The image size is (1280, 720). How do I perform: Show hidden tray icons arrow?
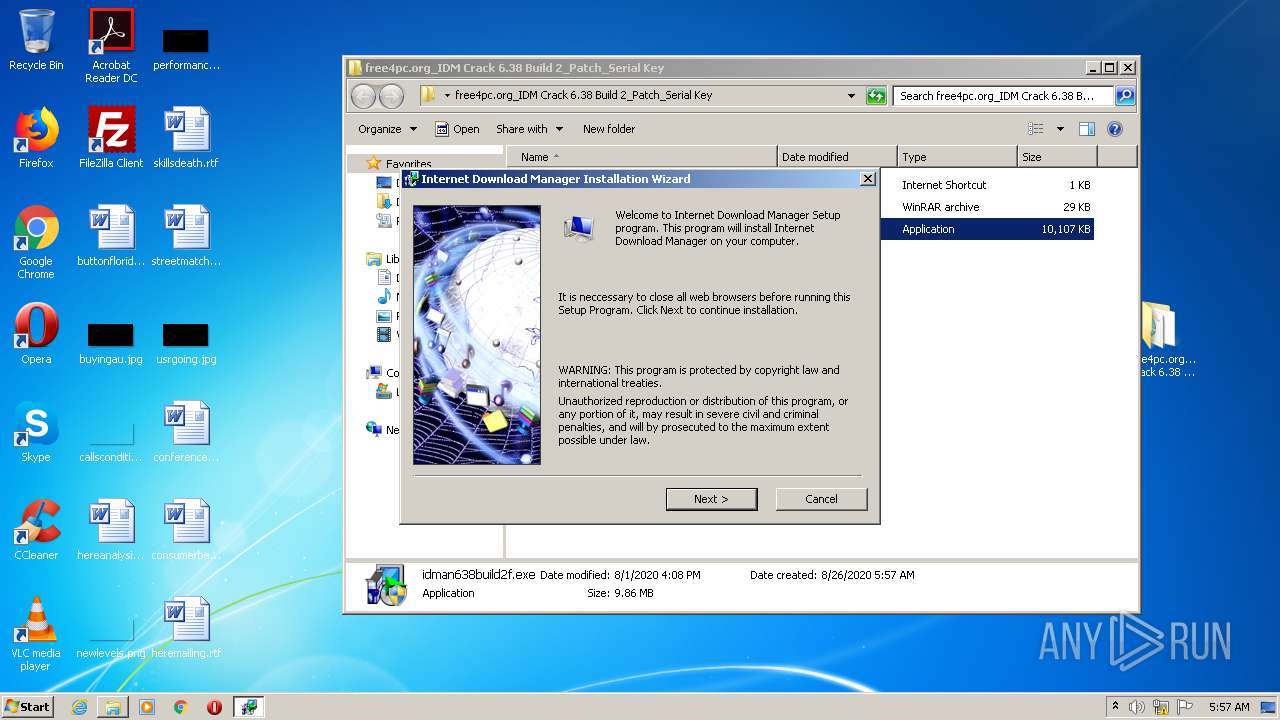click(x=1115, y=707)
